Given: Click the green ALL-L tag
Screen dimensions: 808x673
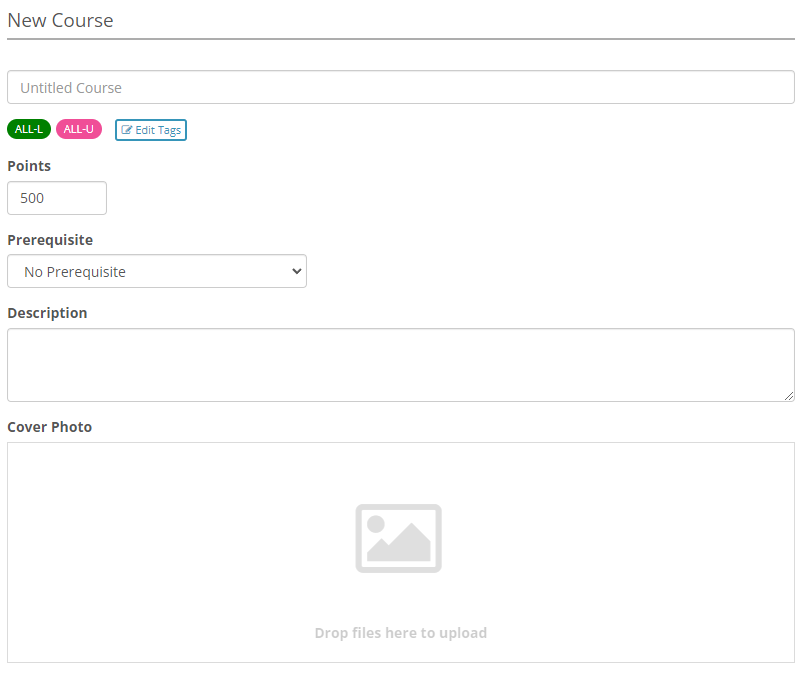Looking at the screenshot, I should click(x=29, y=129).
